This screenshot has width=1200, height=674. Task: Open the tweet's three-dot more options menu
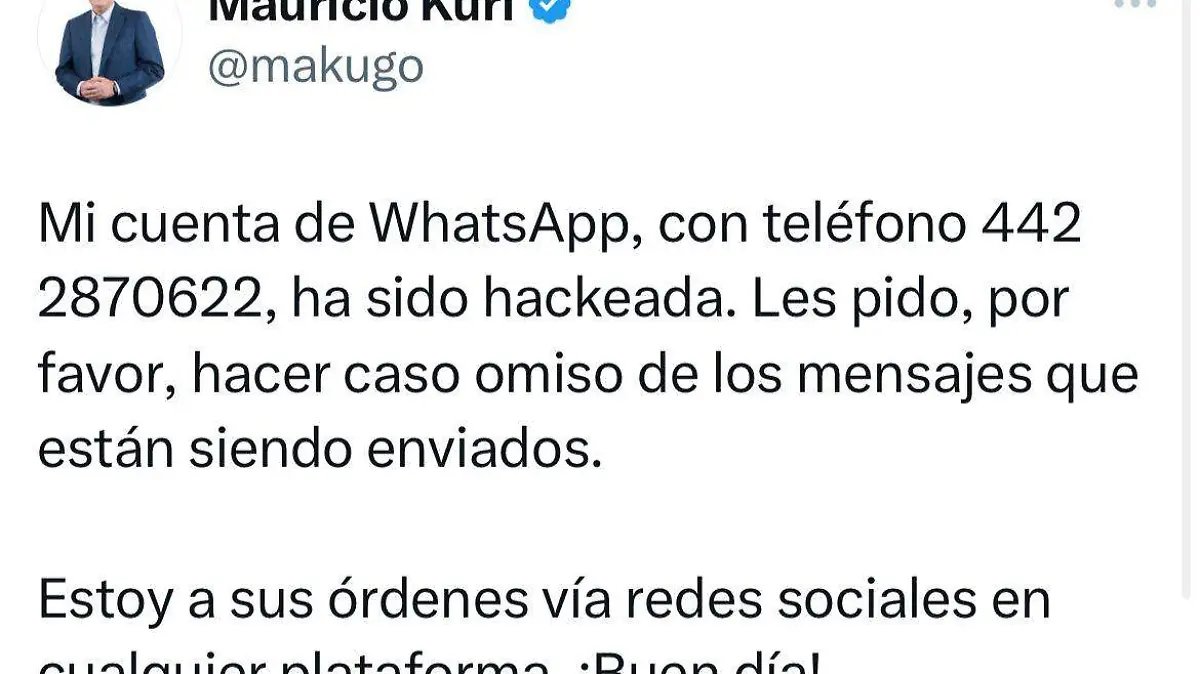1135,3
